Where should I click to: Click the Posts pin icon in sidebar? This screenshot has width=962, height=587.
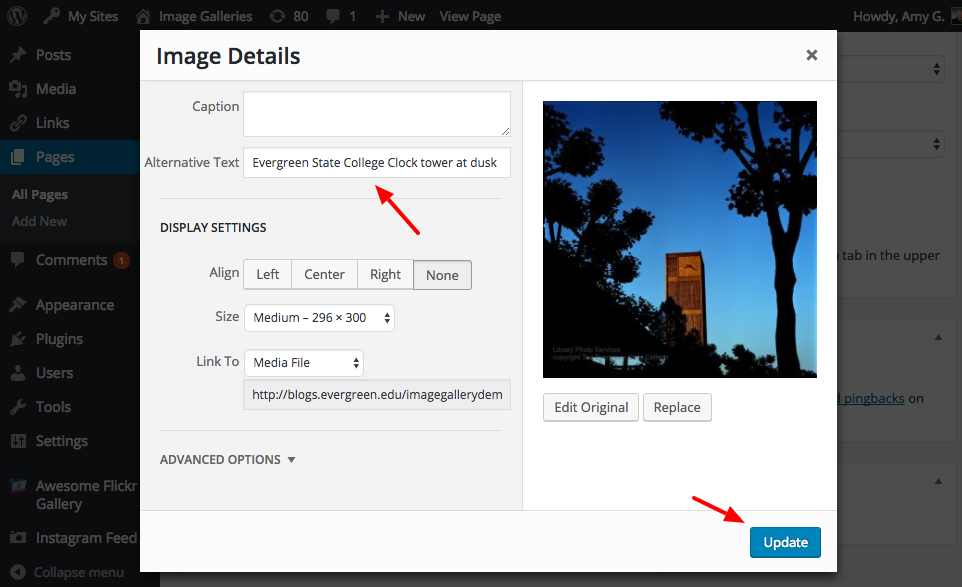(x=18, y=55)
